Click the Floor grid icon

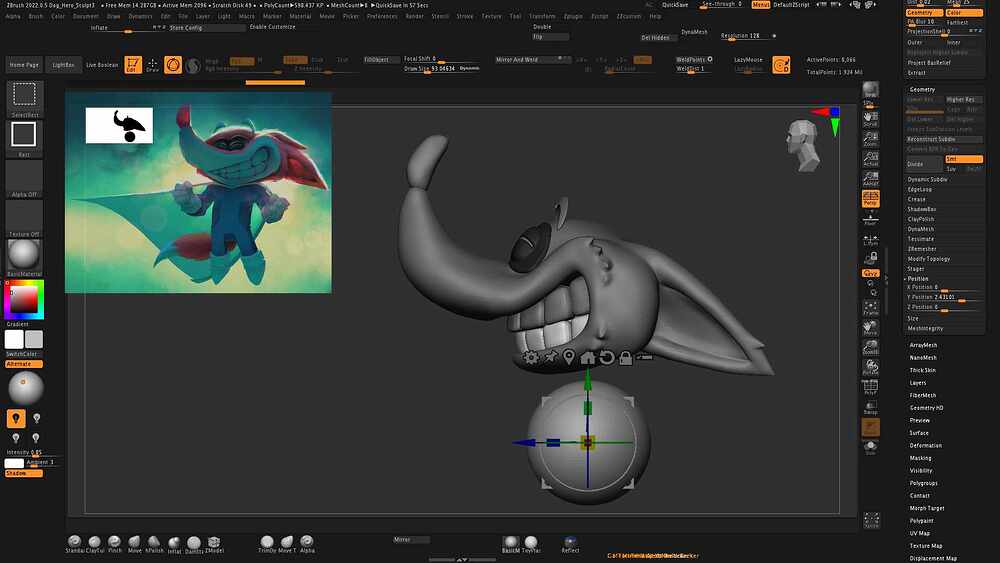pyautogui.click(x=871, y=219)
